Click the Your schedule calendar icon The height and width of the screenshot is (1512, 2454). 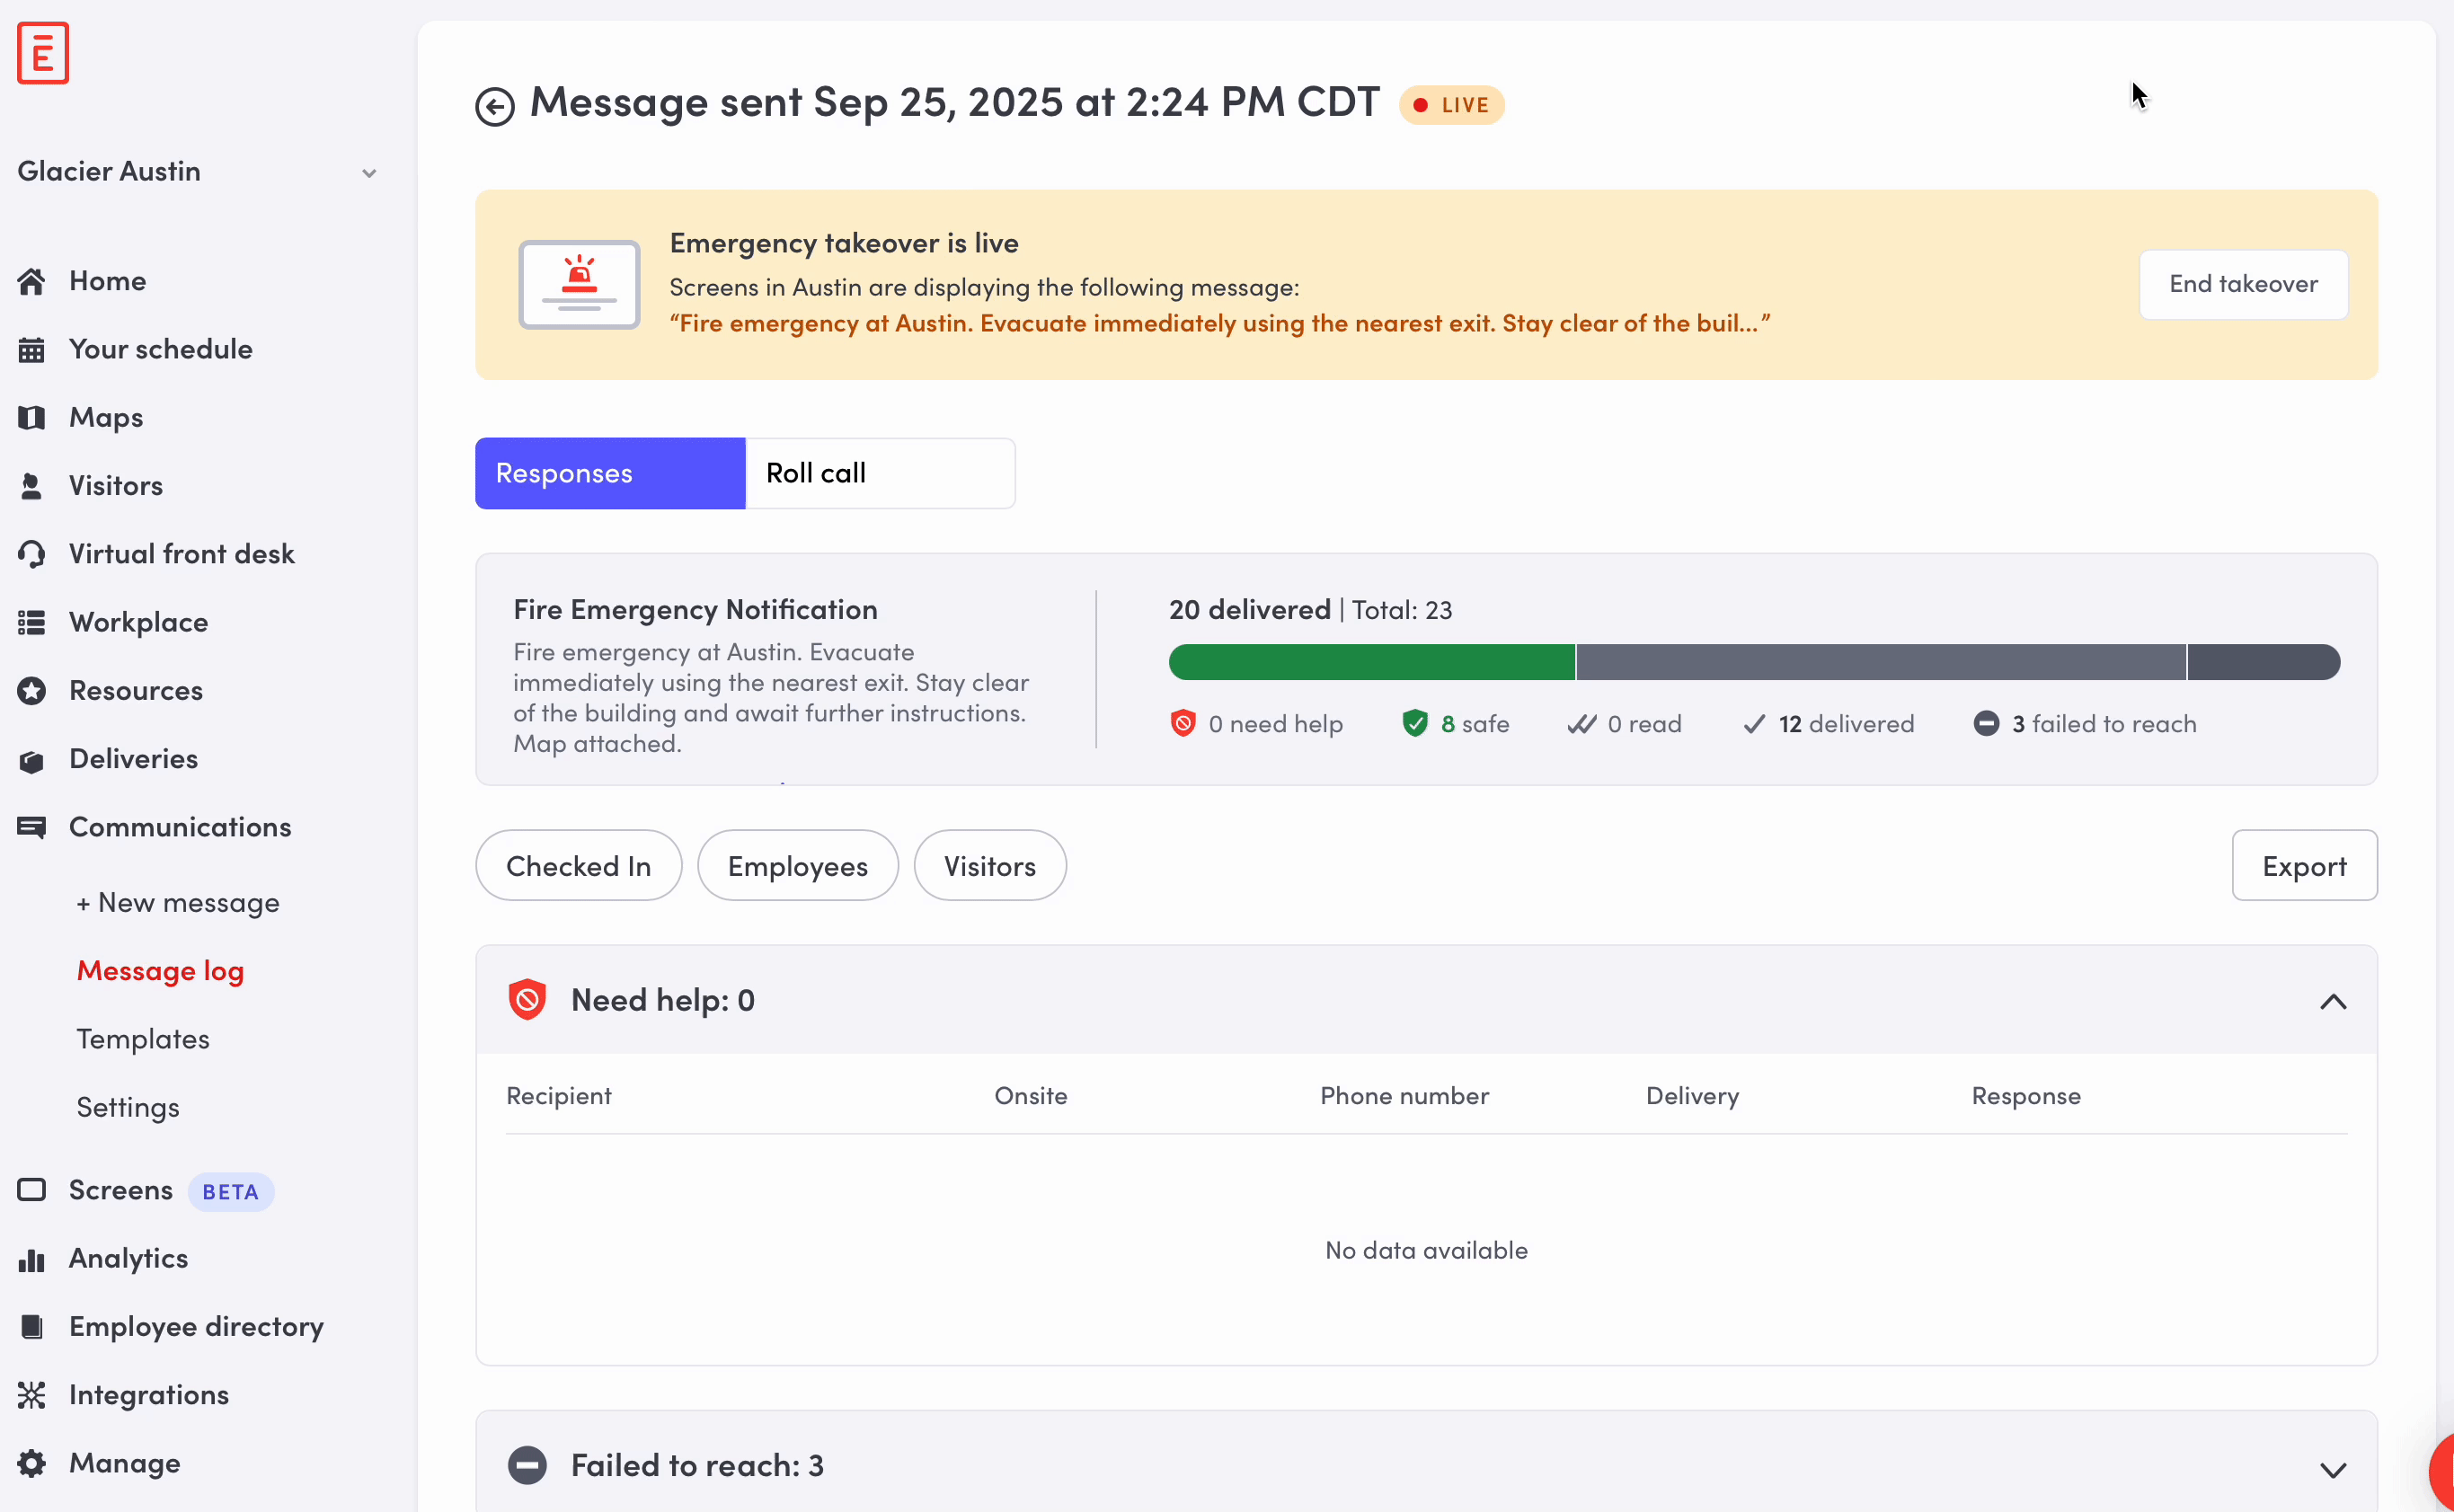[31, 350]
